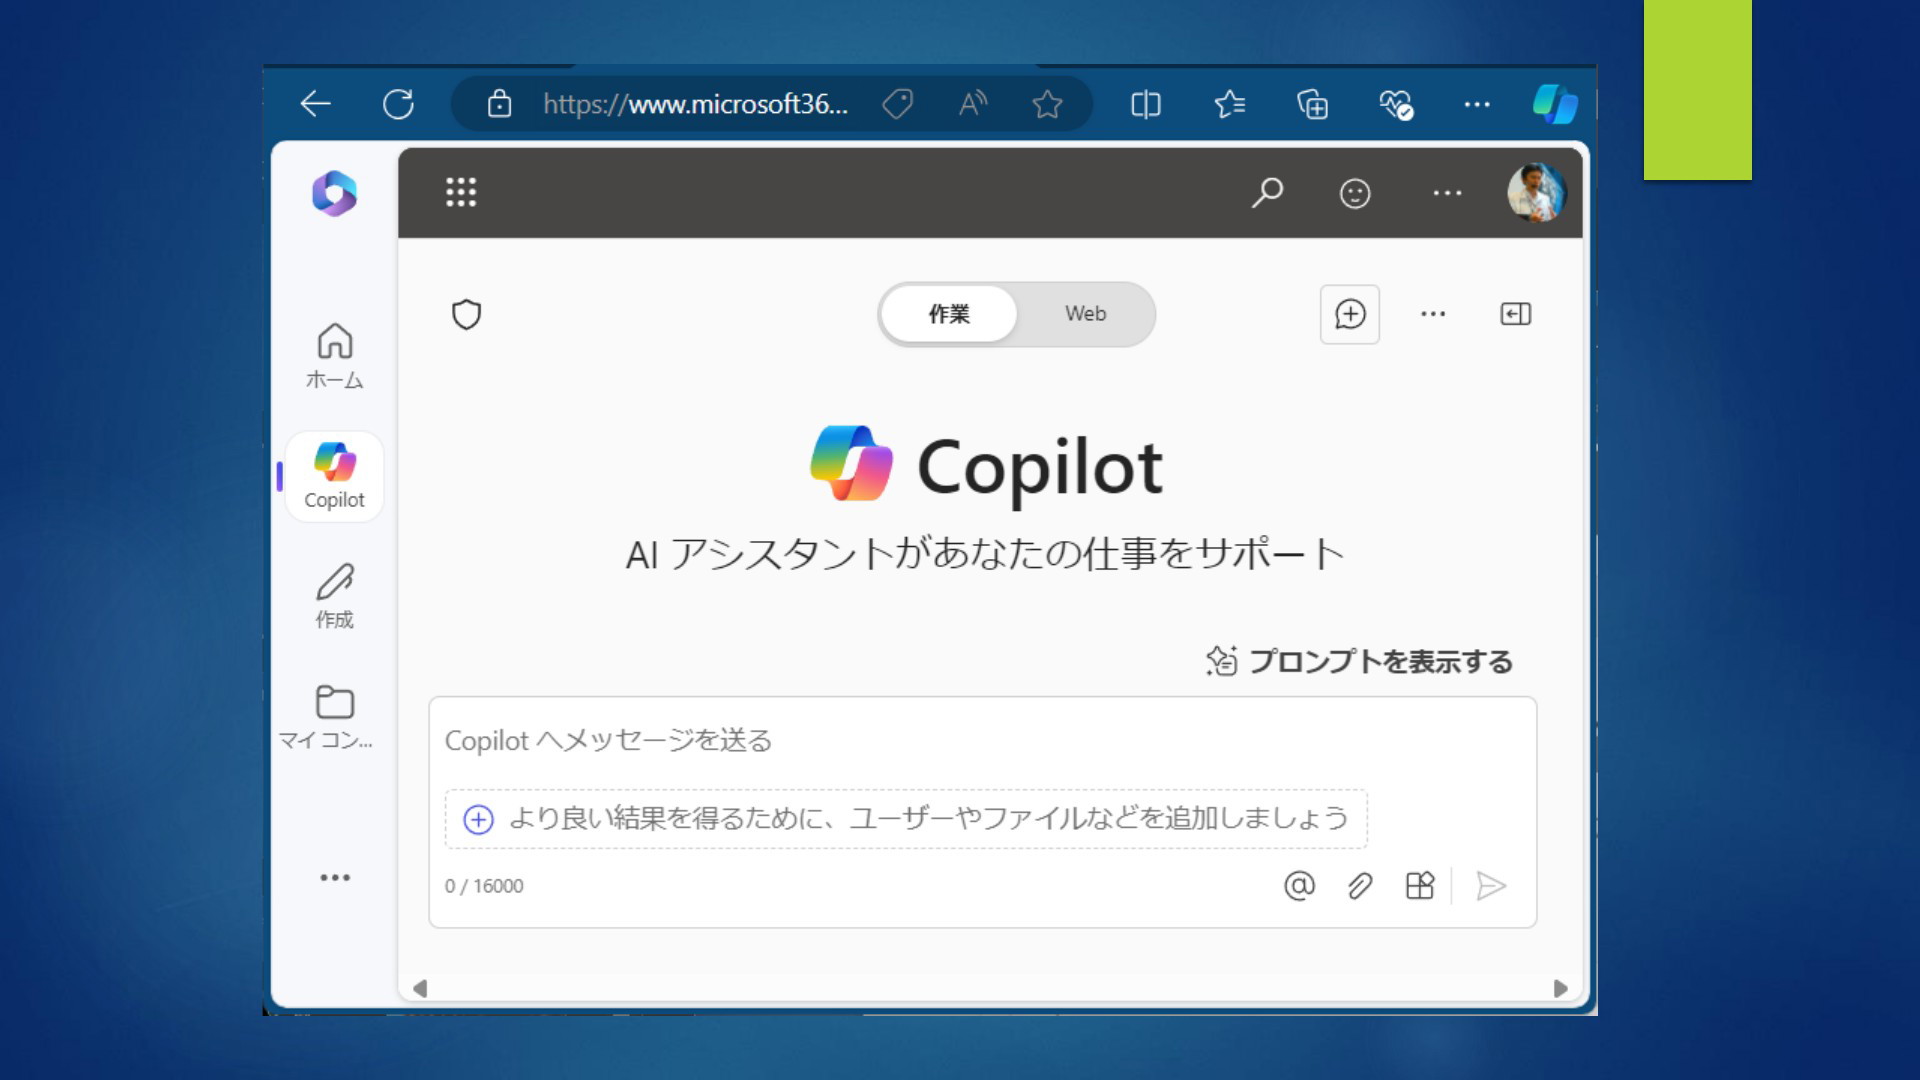Screen dimensions: 1920x1080
Task: Open chat more options ellipsis
Action: pos(1433,314)
